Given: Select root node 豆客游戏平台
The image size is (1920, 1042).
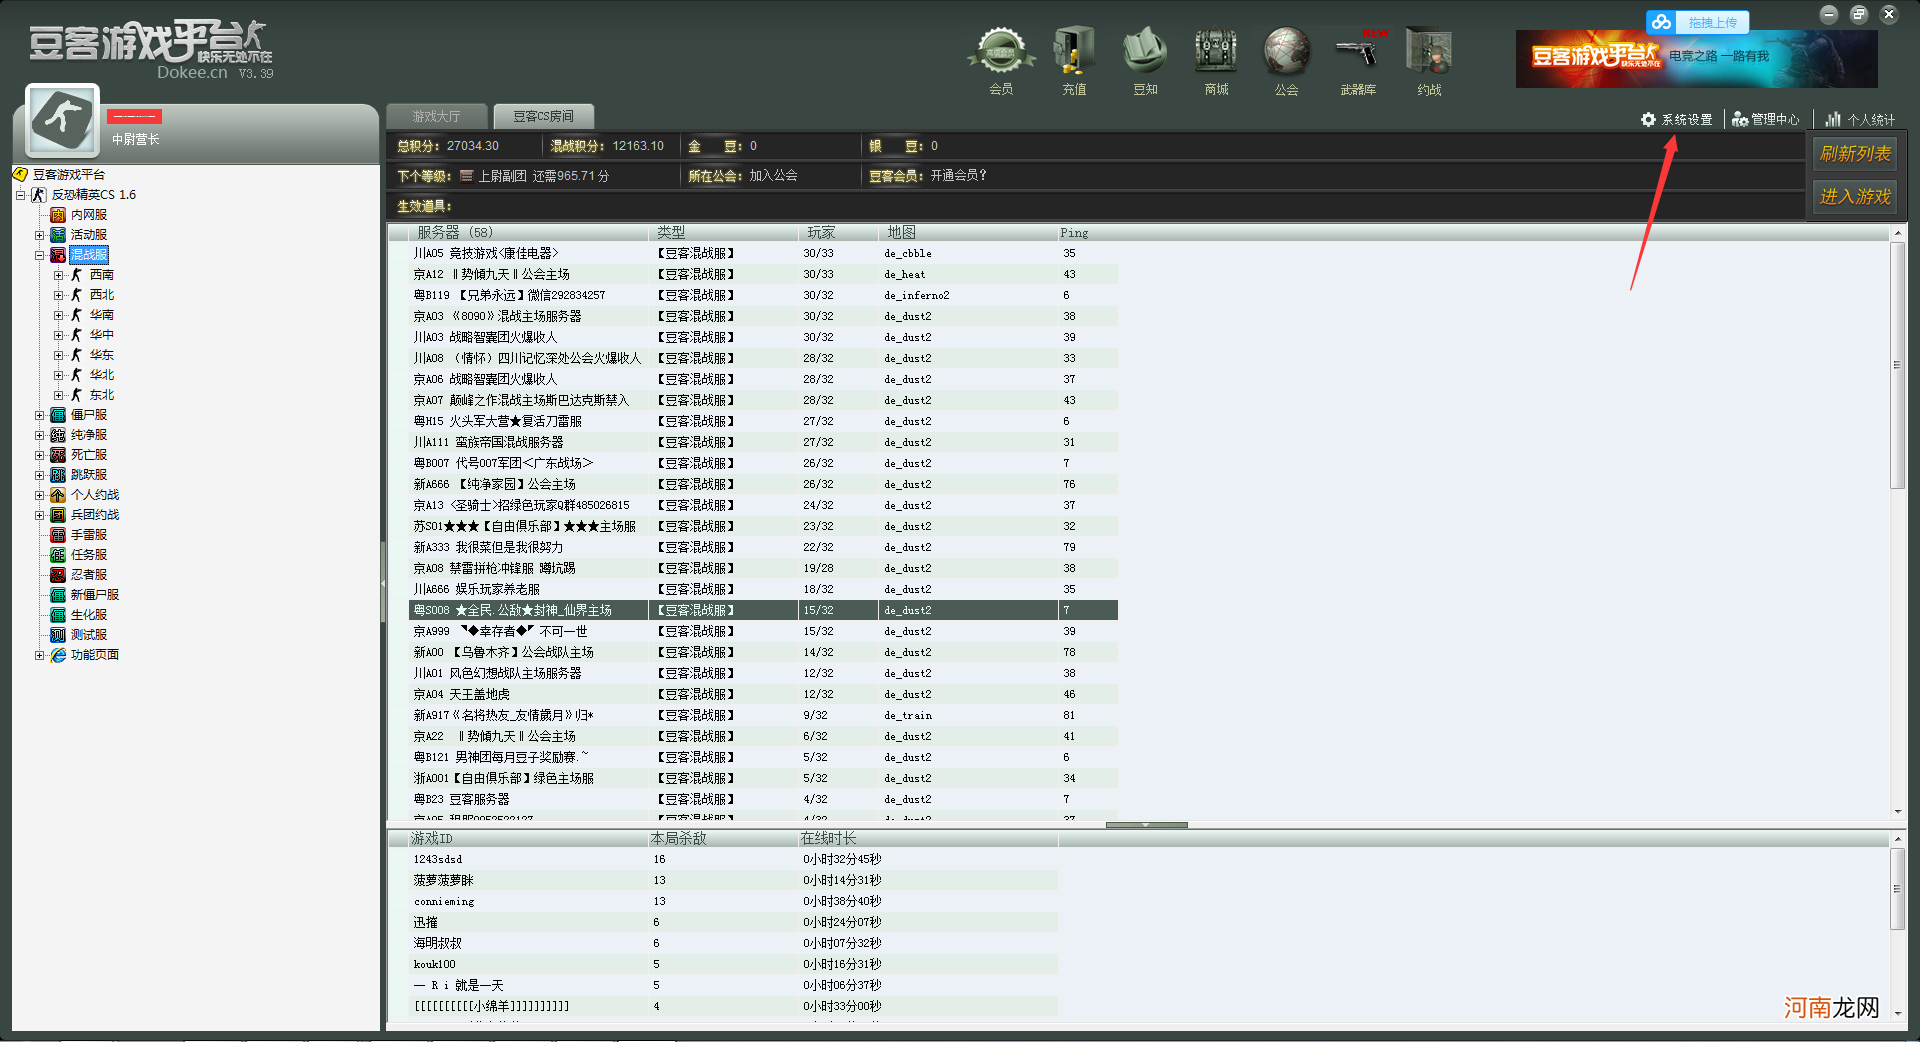Looking at the screenshot, I should [x=68, y=175].
